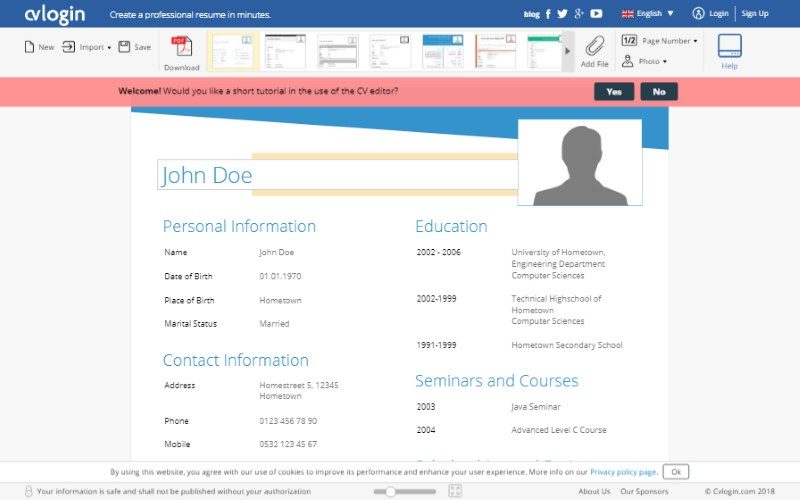The height and width of the screenshot is (500, 800).
Task: Click the Date of Birth value 01.01.1970
Action: point(280,276)
